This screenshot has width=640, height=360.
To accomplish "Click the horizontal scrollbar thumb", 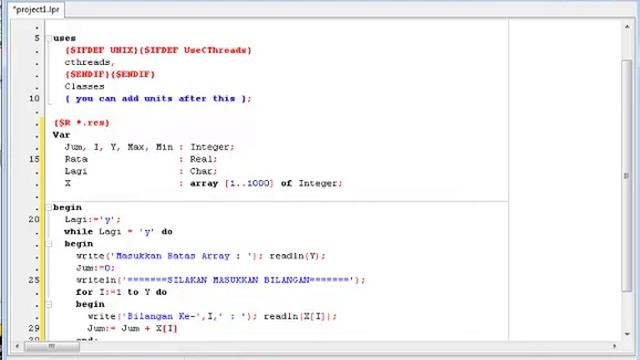I will [52, 347].
